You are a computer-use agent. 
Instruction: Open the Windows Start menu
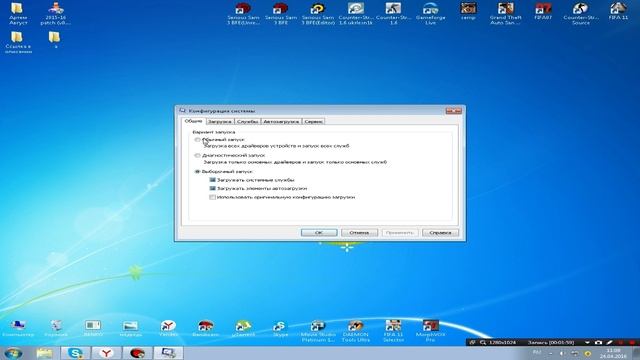(x=13, y=353)
